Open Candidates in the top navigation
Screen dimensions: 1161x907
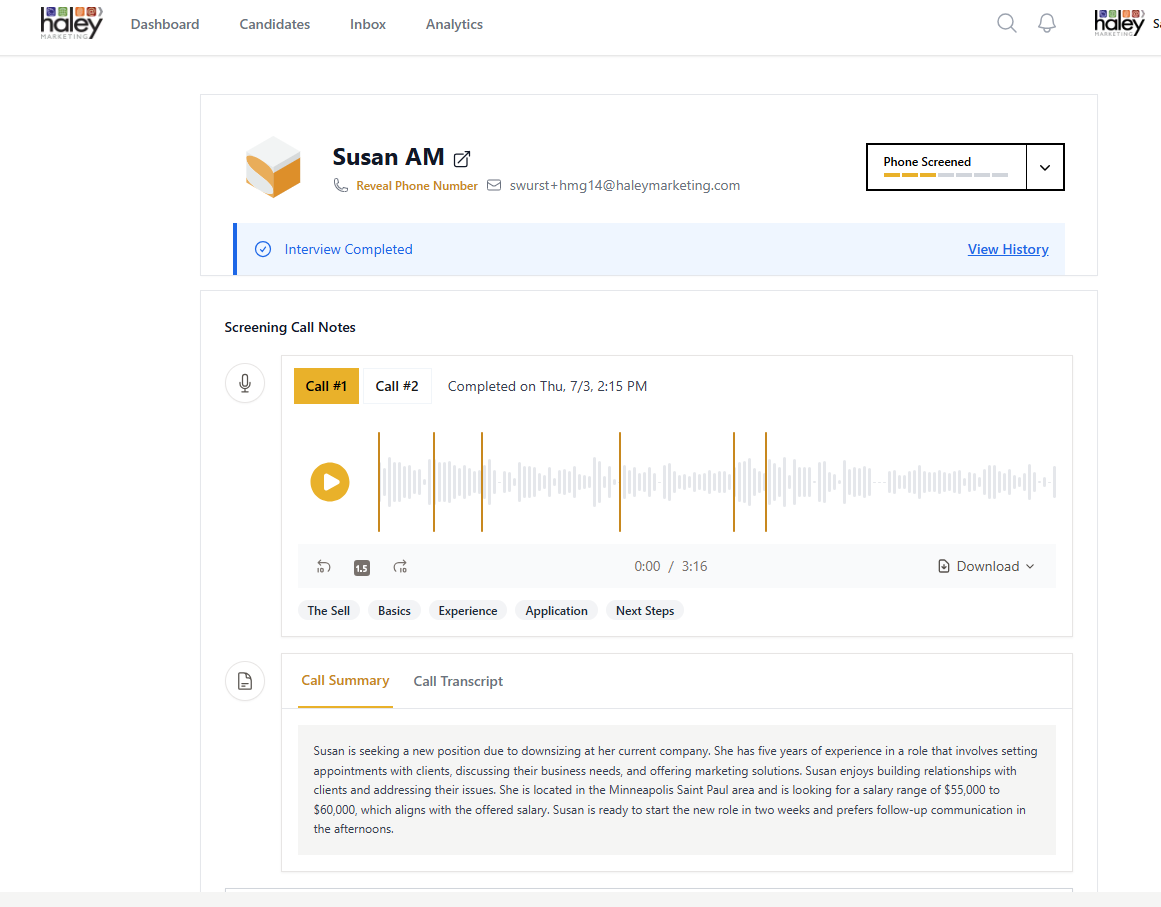point(275,24)
